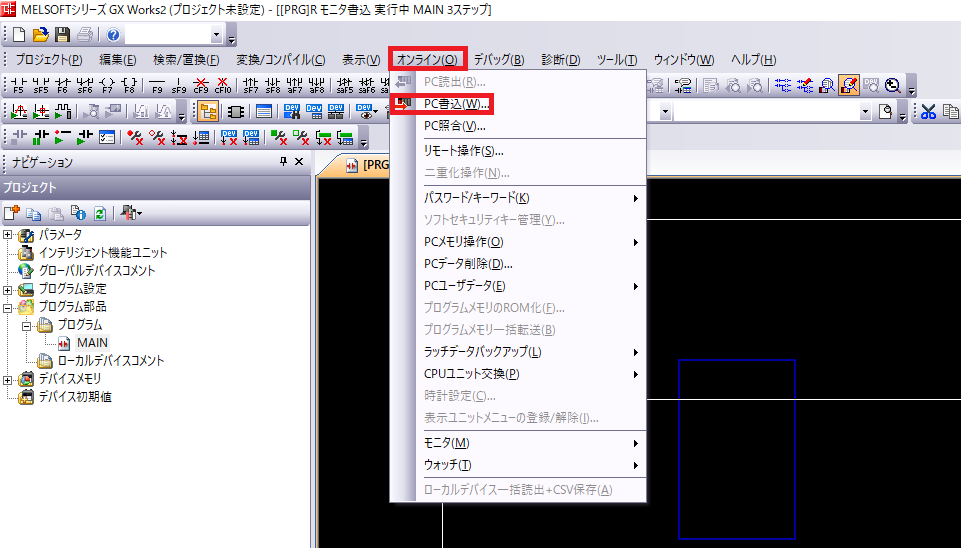Screen dimensions: 961x548
Task: Insert a coil (F7) ladder symbol
Action: (x=107, y=85)
